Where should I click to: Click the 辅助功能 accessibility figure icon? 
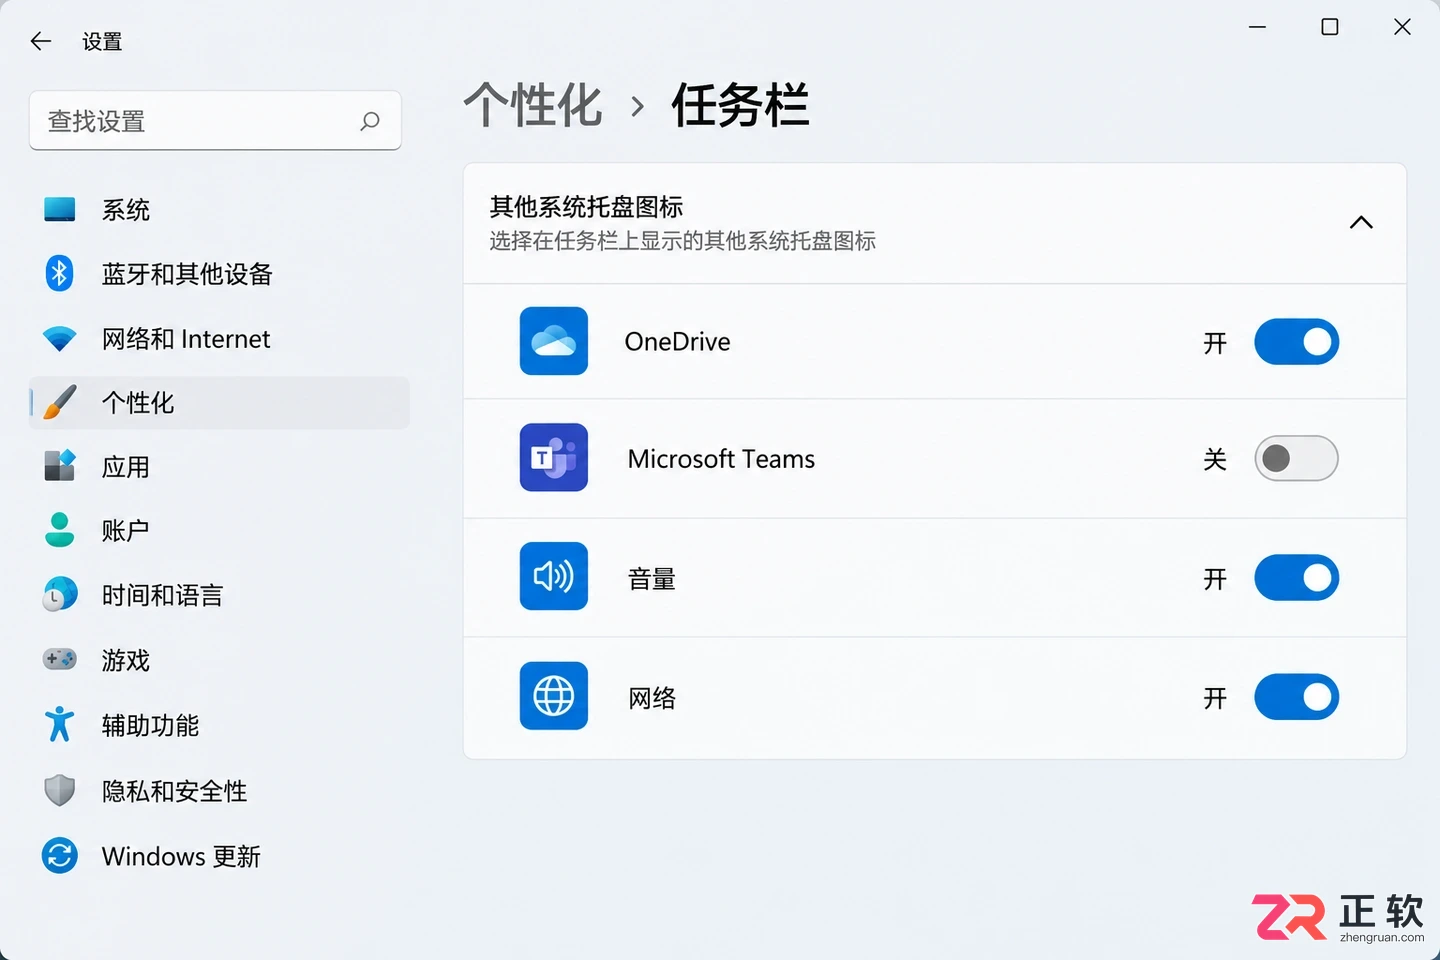pos(60,724)
